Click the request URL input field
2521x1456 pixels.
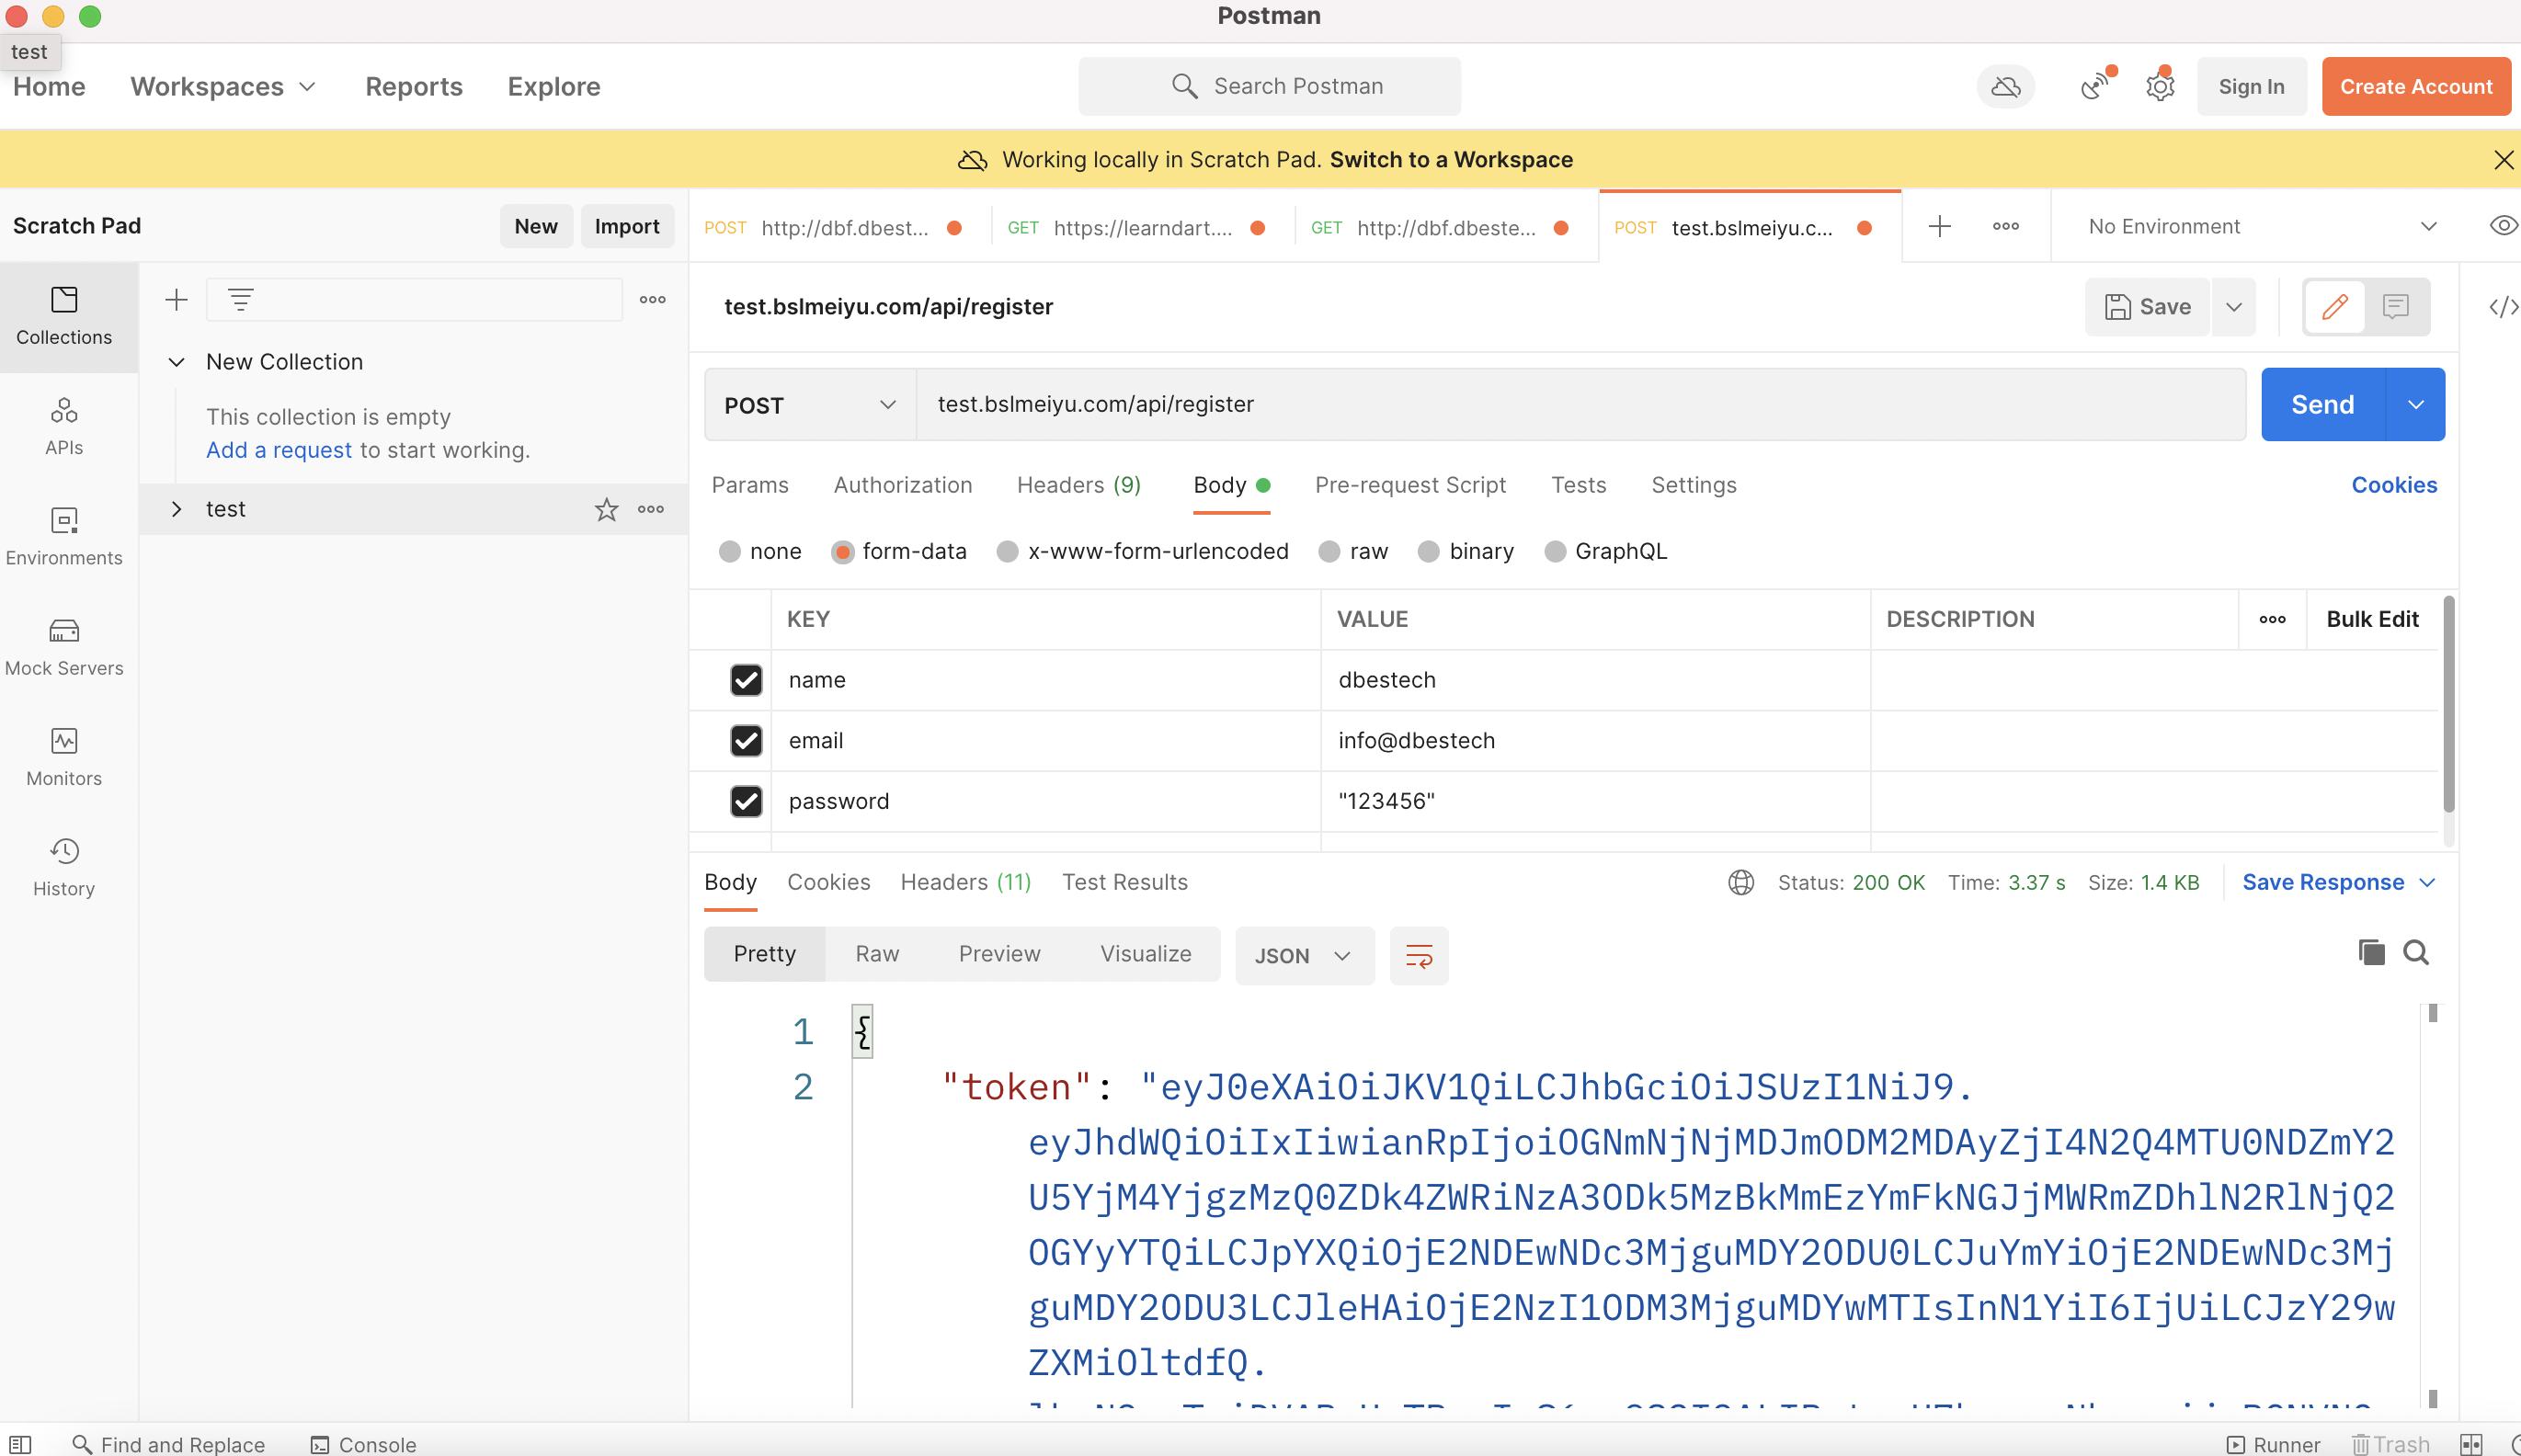[1580, 404]
